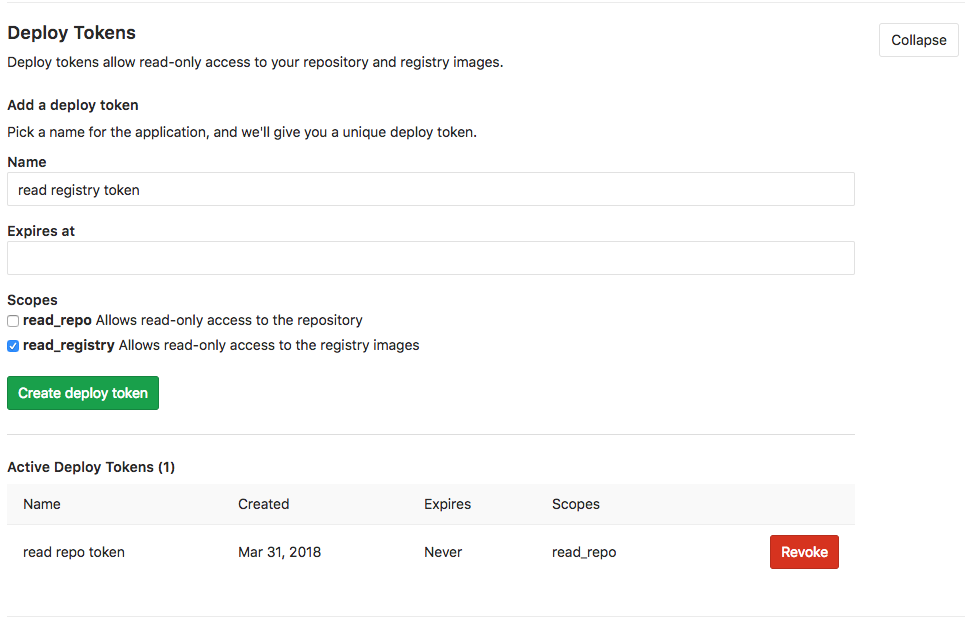Revoke the 'read repo token' deploy token
The width and height of the screenshot is (972, 636).
coord(804,552)
